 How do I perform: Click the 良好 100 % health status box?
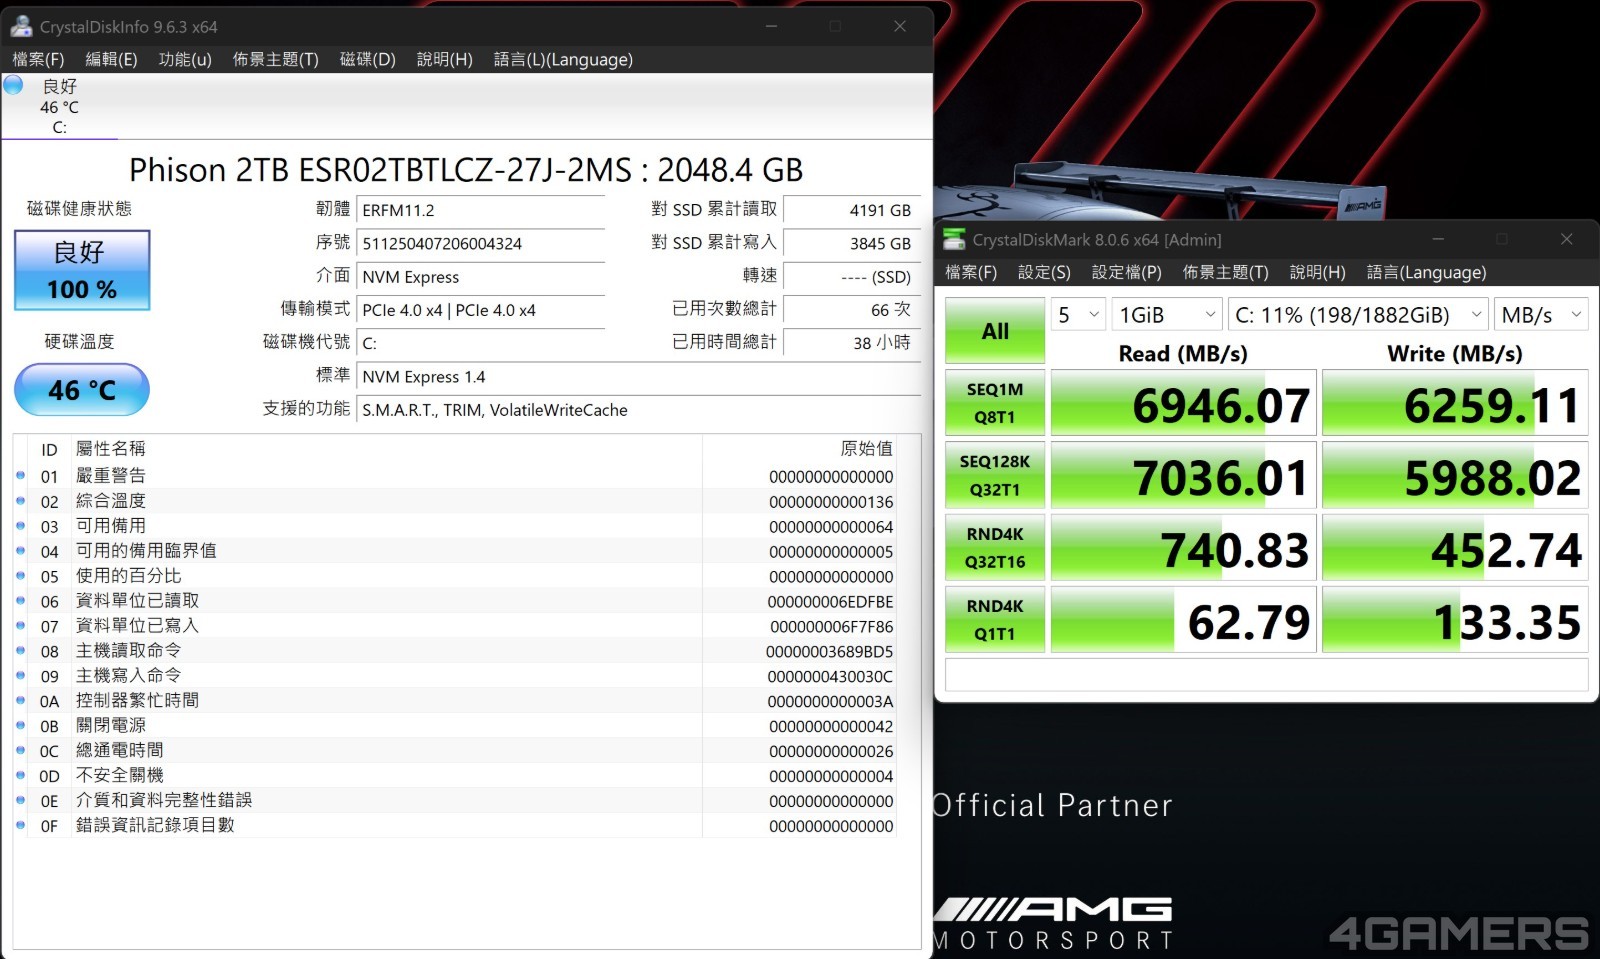coord(82,270)
